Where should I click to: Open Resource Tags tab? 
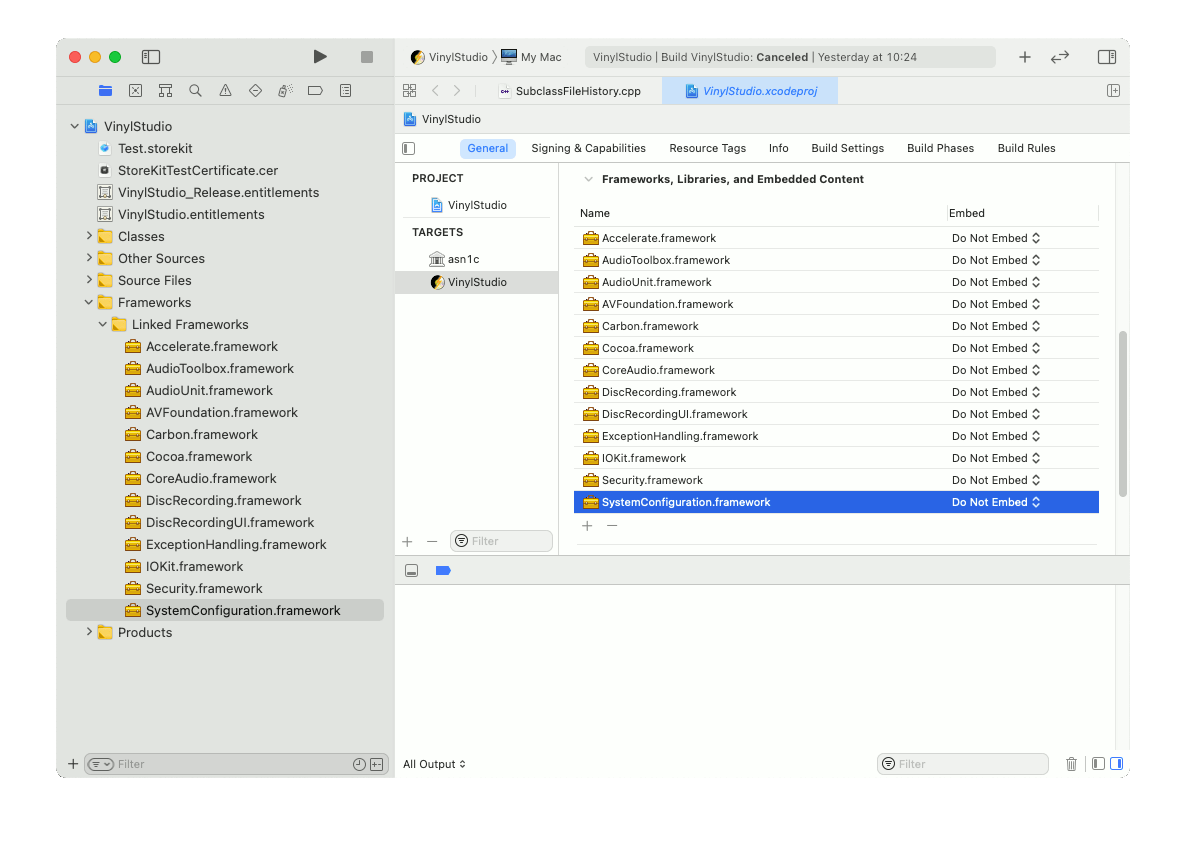click(x=707, y=148)
